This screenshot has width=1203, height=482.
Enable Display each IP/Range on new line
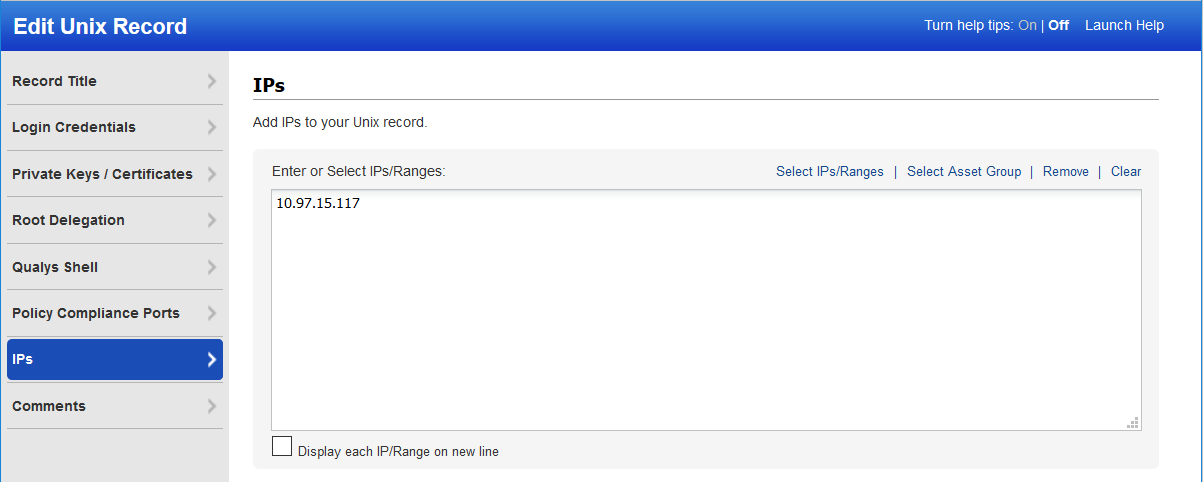pos(282,446)
